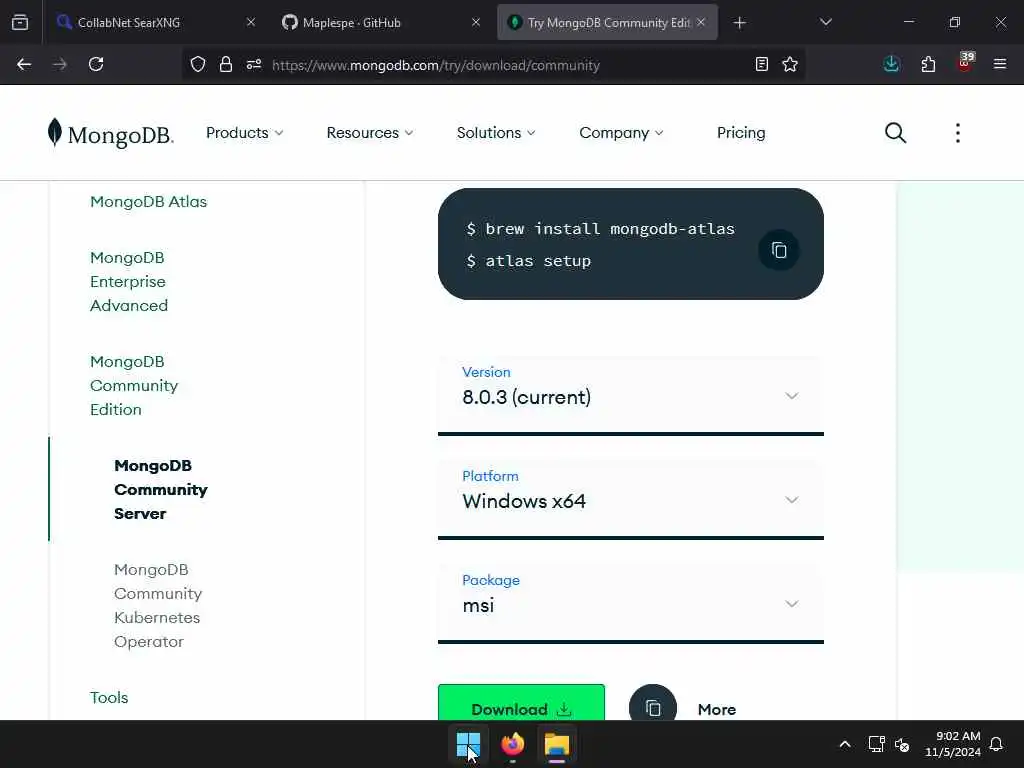Image resolution: width=1024 pixels, height=768 pixels.
Task: Open MongoDB Enterprise Advanced sidebar link
Action: click(x=129, y=281)
